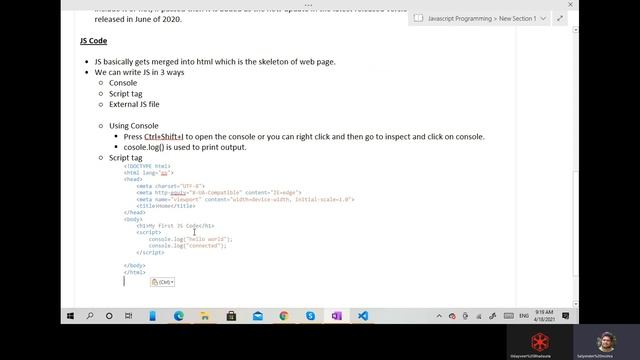Open Windows search from the taskbar
The image size is (640, 360).
pos(90,316)
